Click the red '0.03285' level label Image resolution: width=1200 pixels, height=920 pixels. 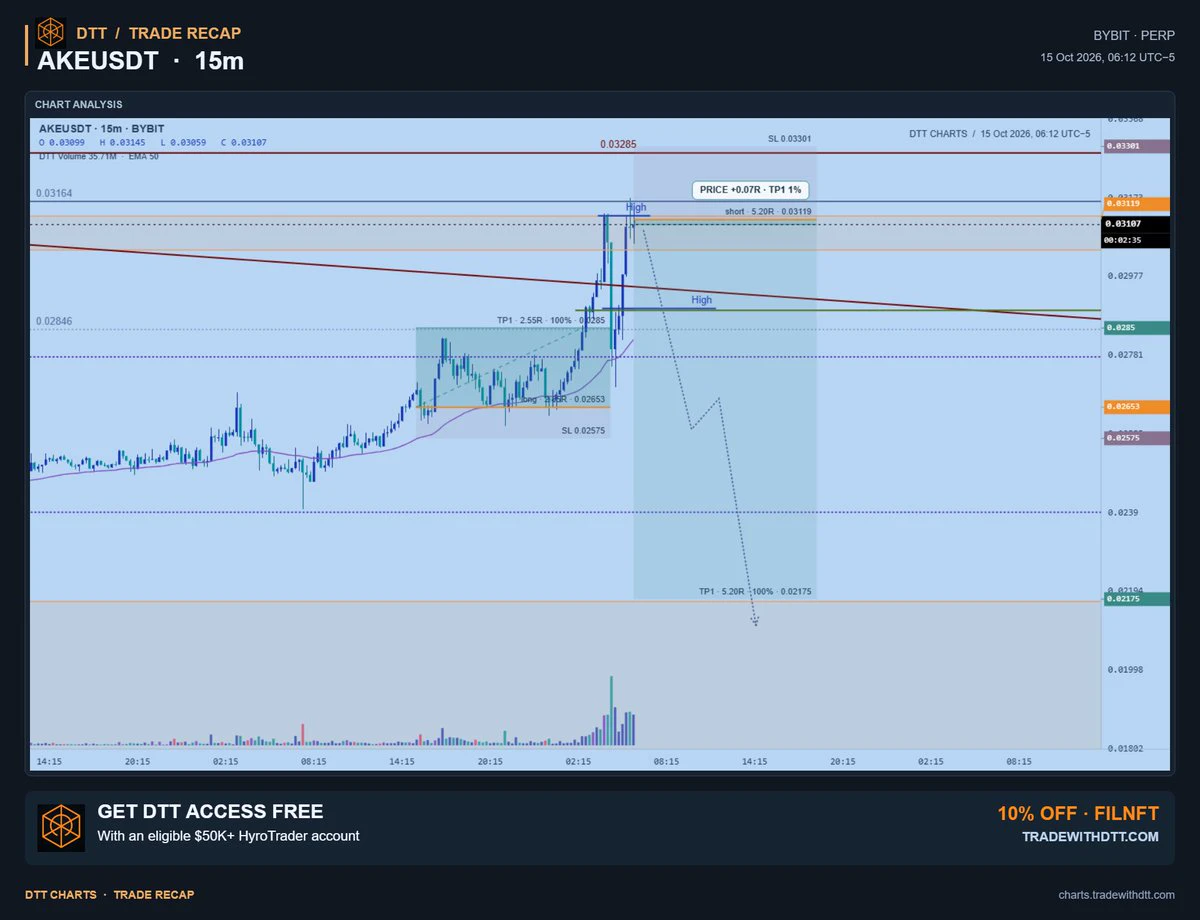point(618,144)
